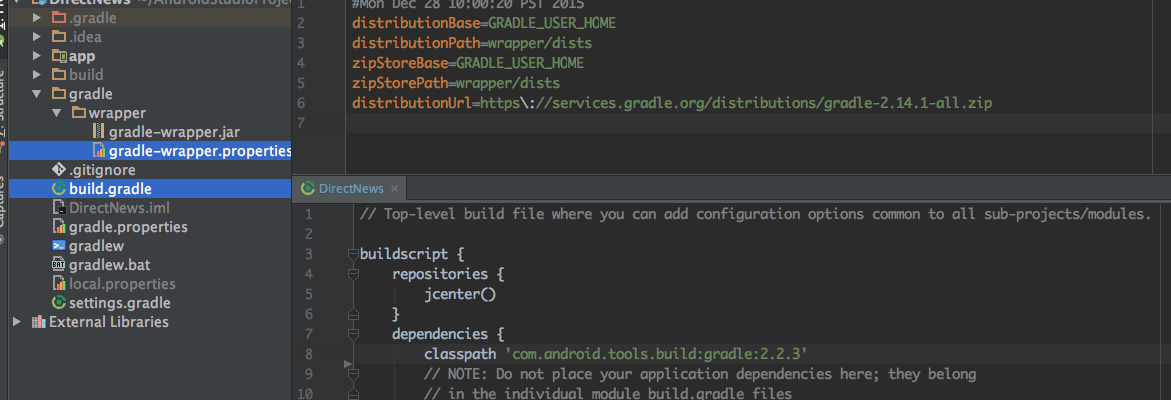The width and height of the screenshot is (1171, 400).
Task: Select .gradle folder in project tree
Action: tap(93, 17)
